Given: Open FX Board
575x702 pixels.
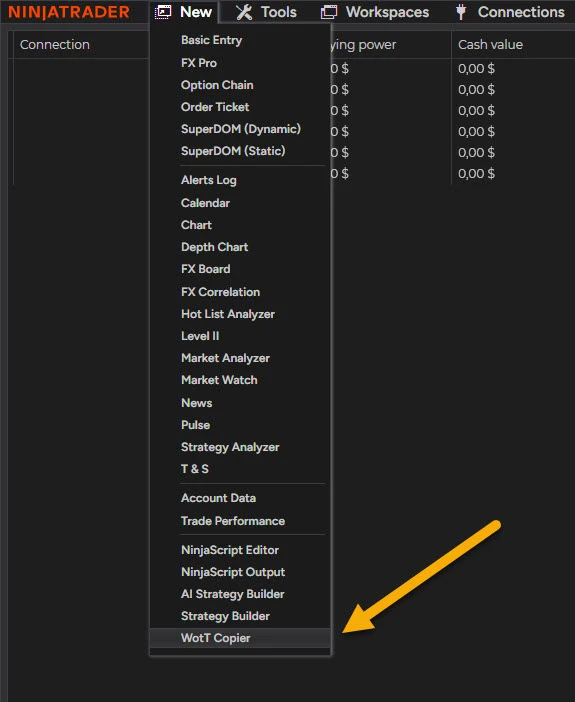Looking at the screenshot, I should tap(206, 269).
